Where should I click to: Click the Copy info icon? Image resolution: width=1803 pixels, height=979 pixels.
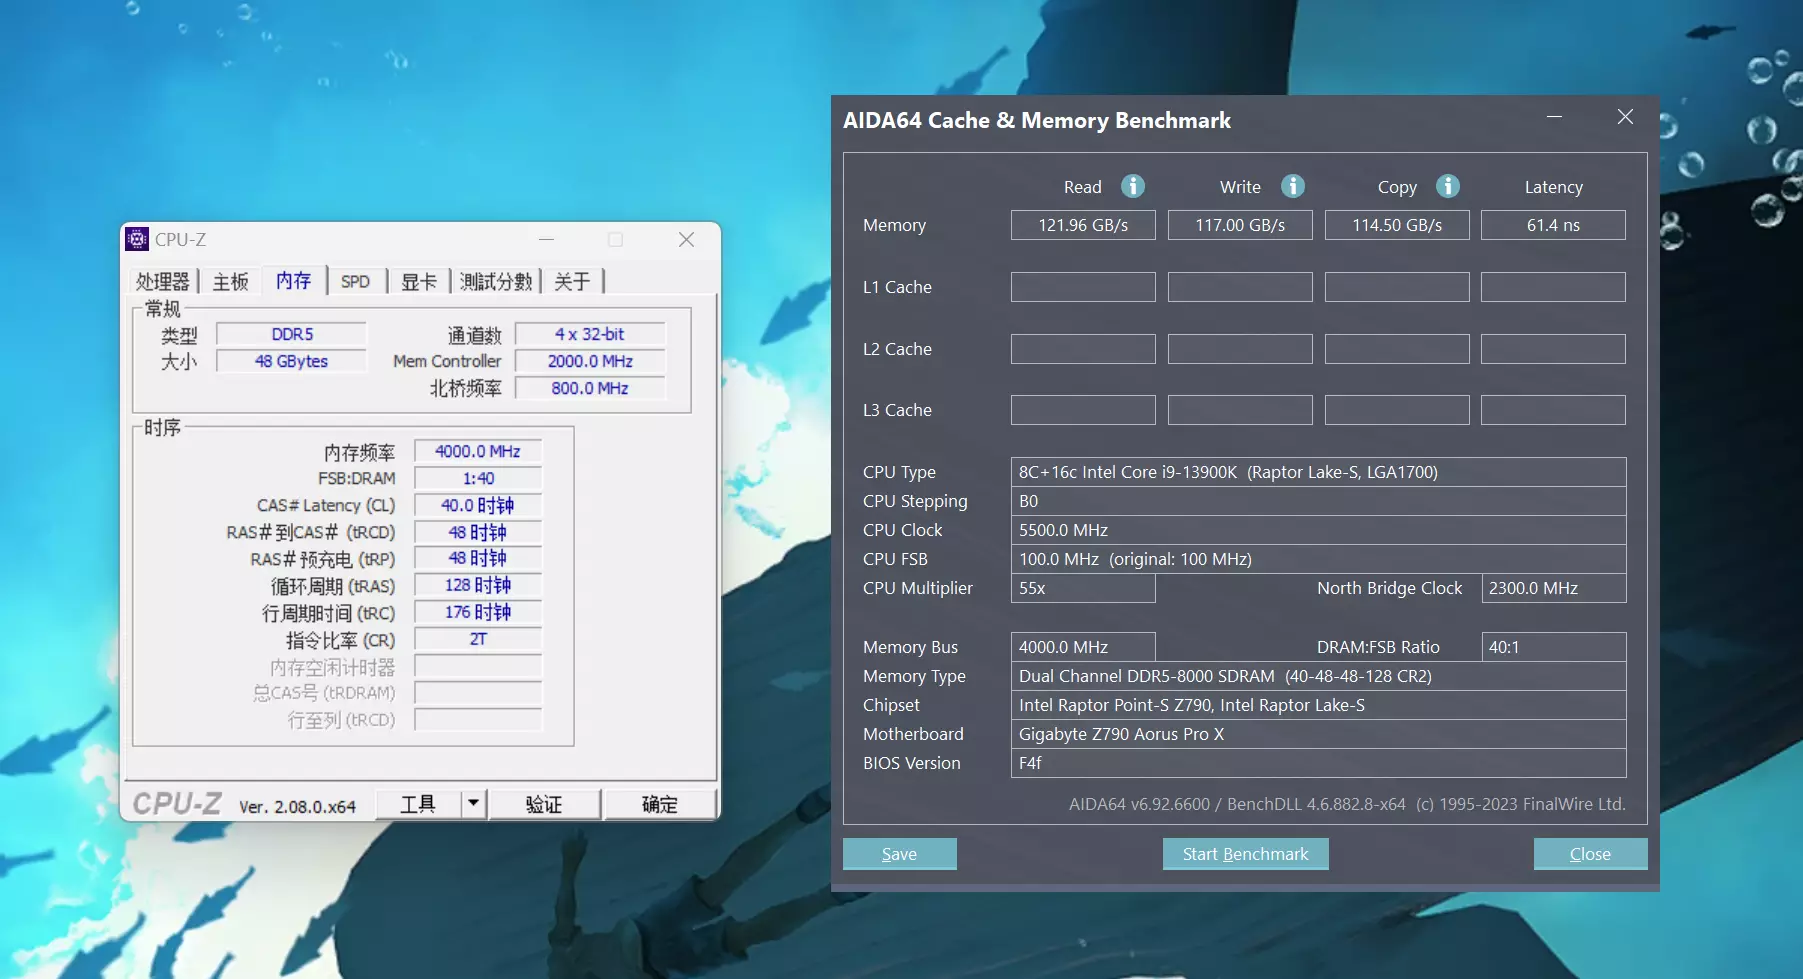[x=1447, y=186]
